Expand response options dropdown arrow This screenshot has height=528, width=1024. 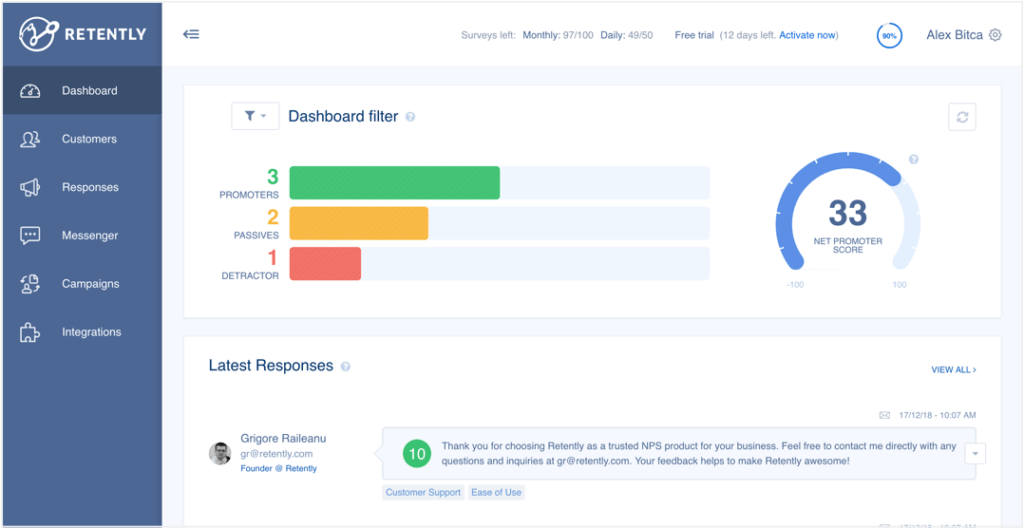975,454
